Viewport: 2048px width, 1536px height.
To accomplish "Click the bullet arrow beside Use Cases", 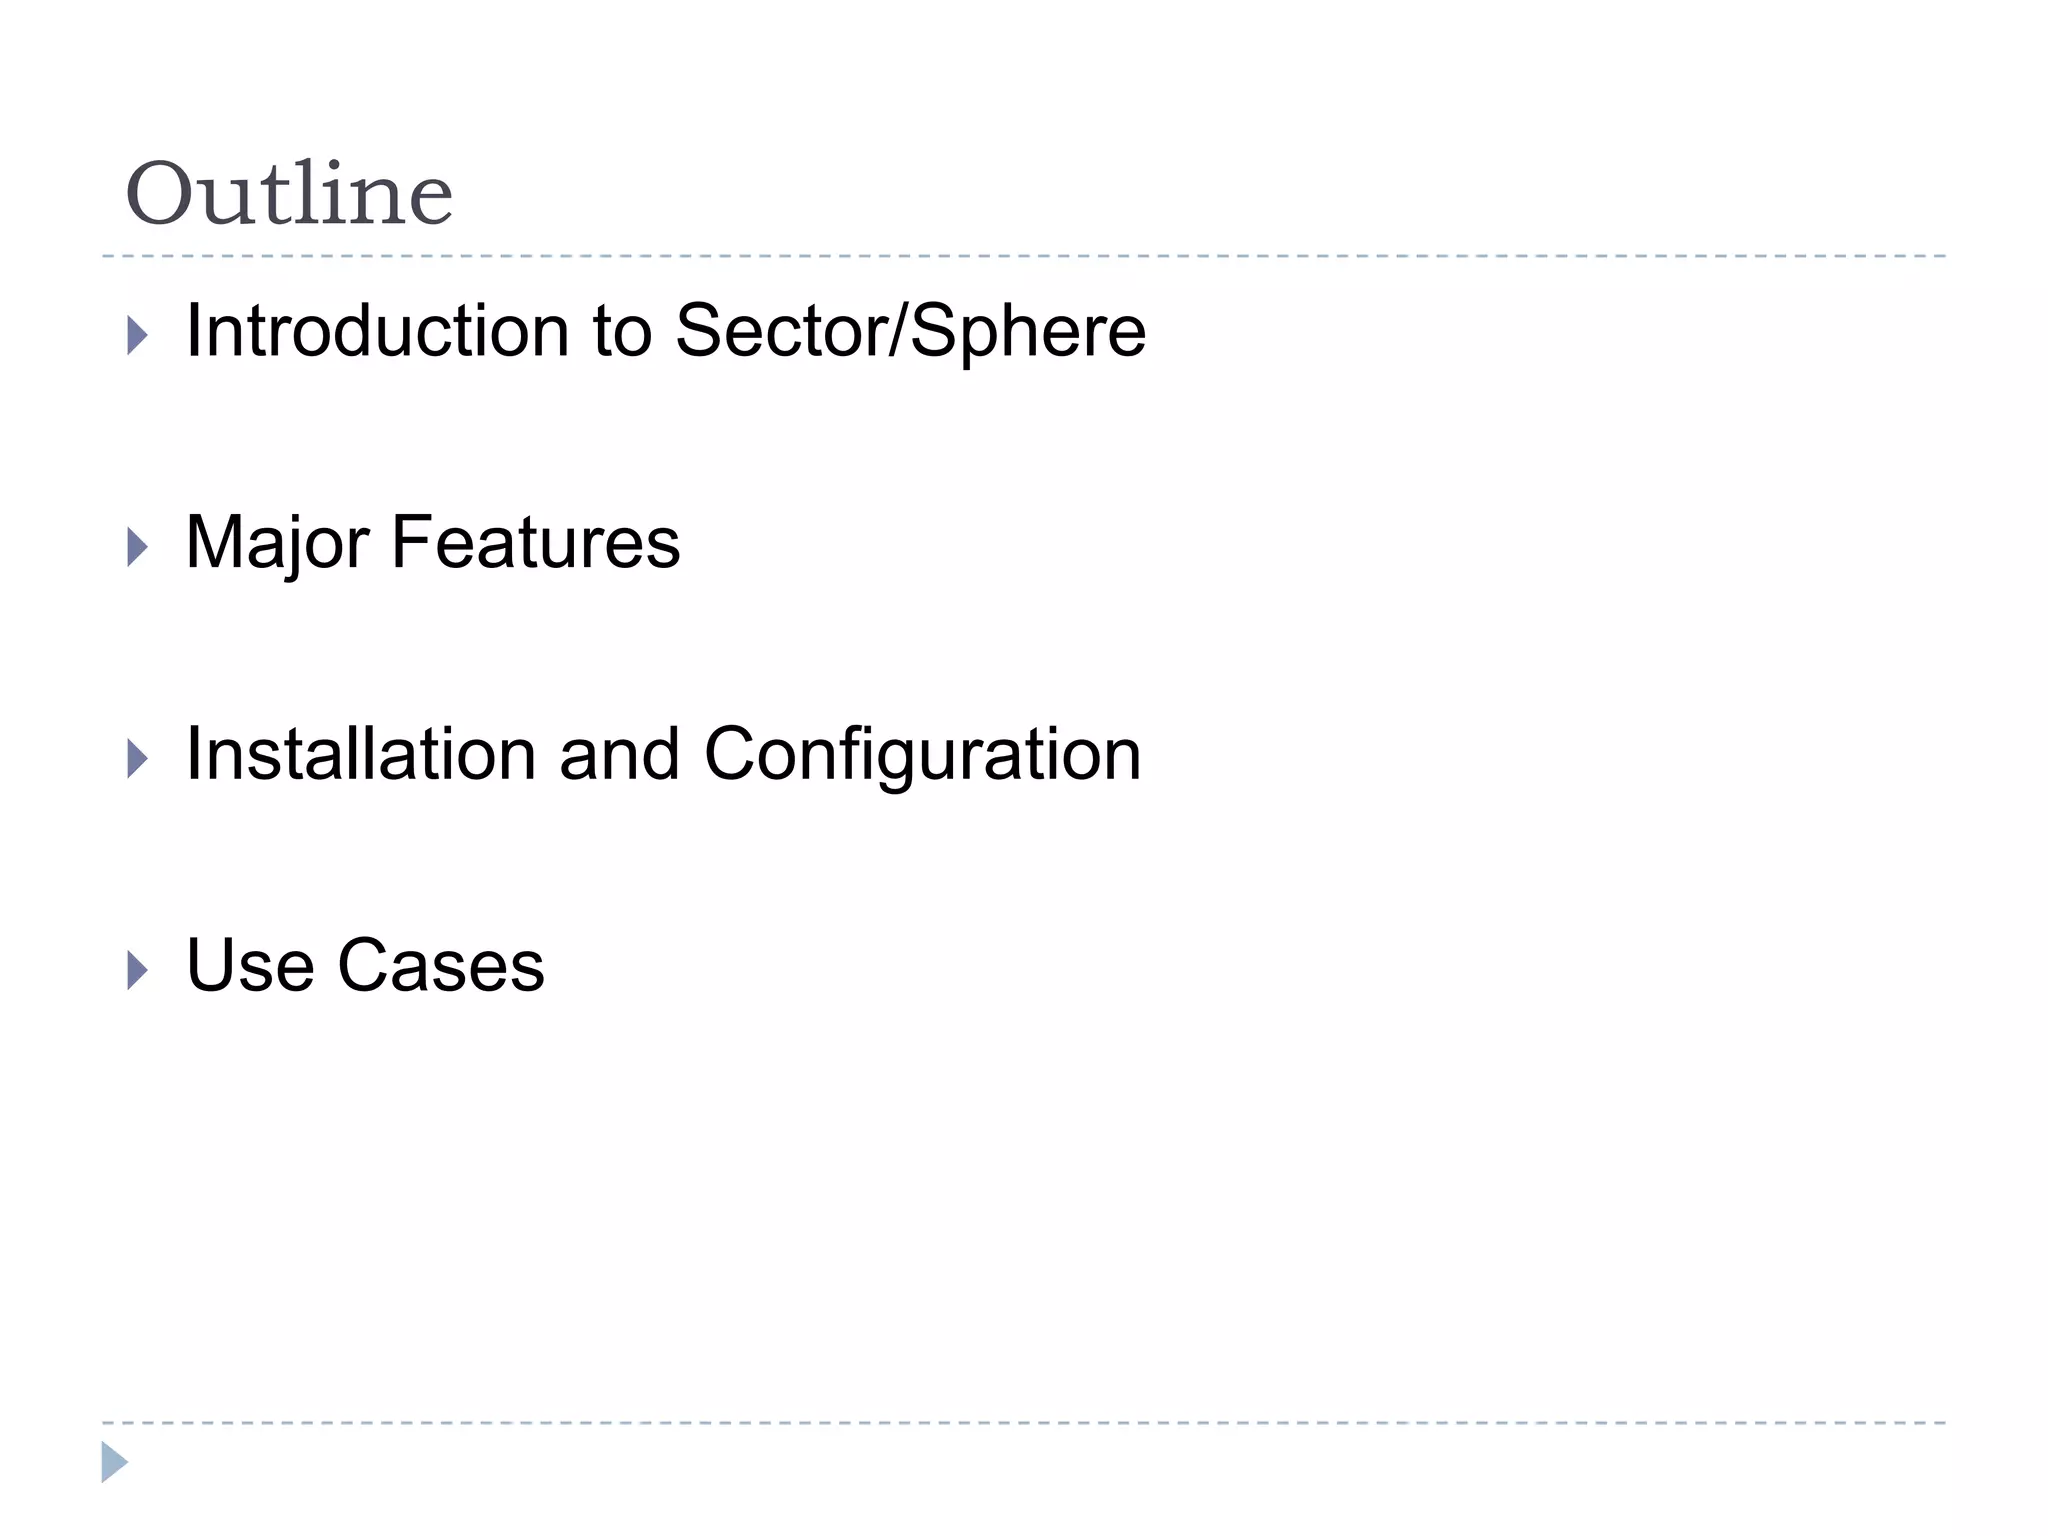I will pos(138,970).
